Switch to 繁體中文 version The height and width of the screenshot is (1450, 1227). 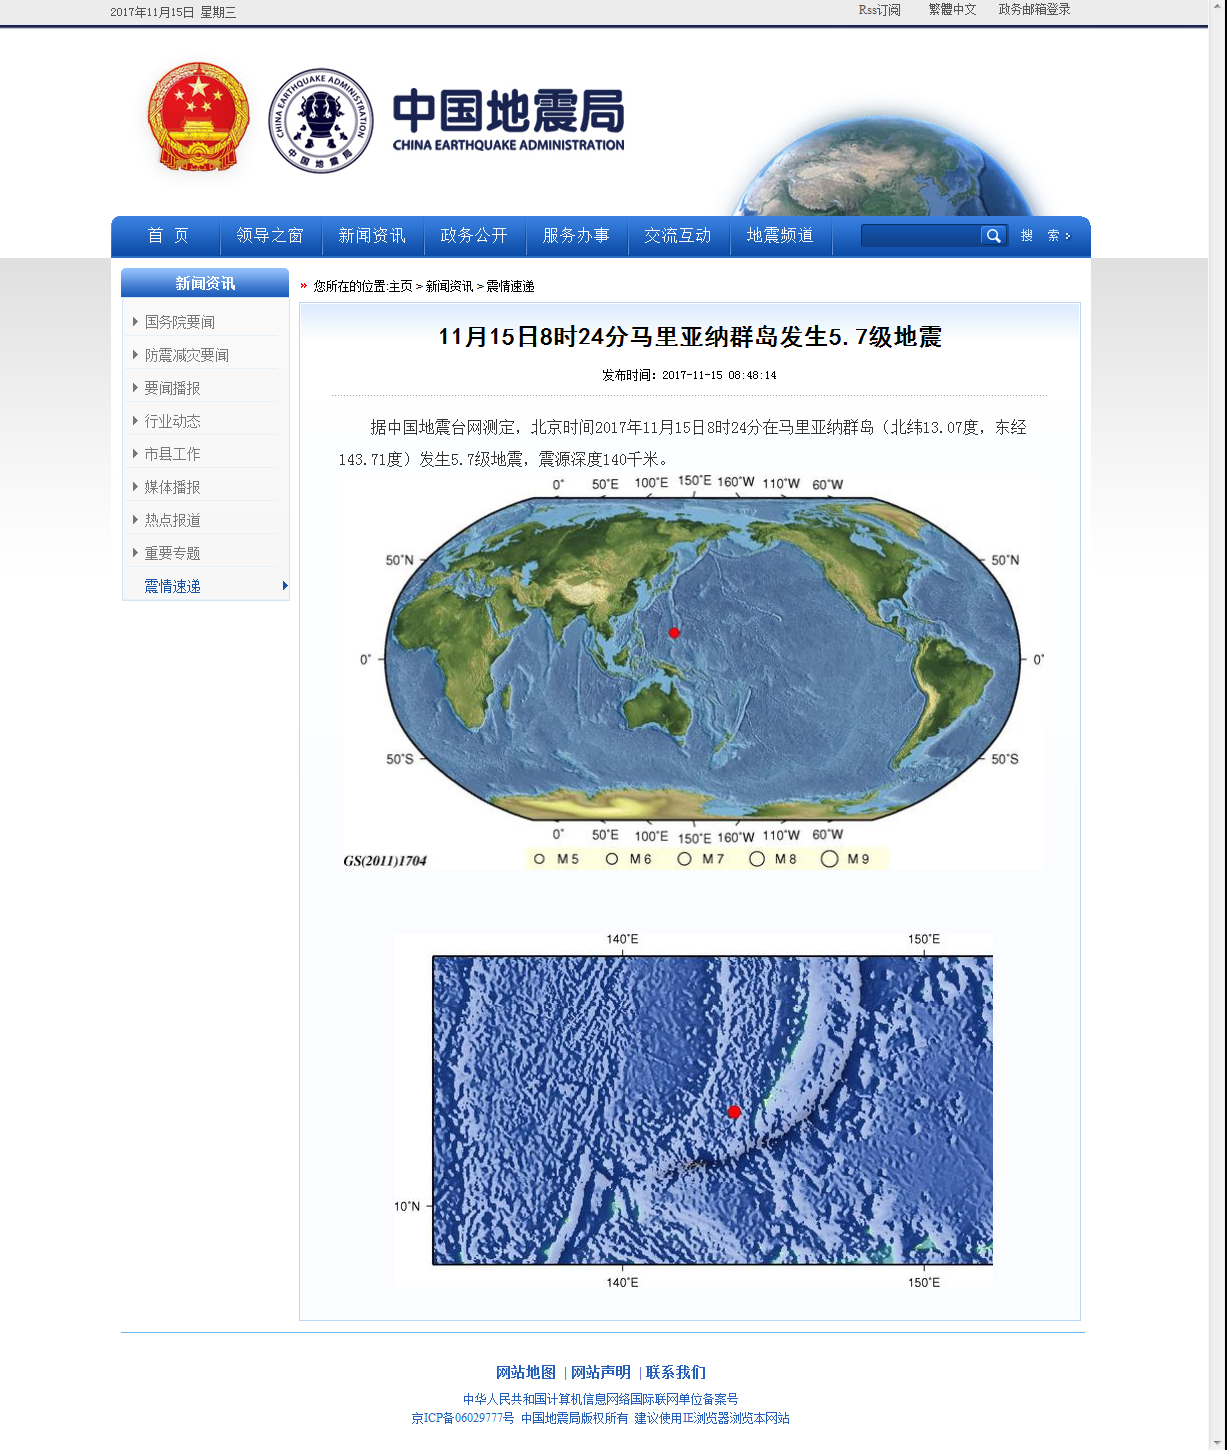pyautogui.click(x=952, y=10)
